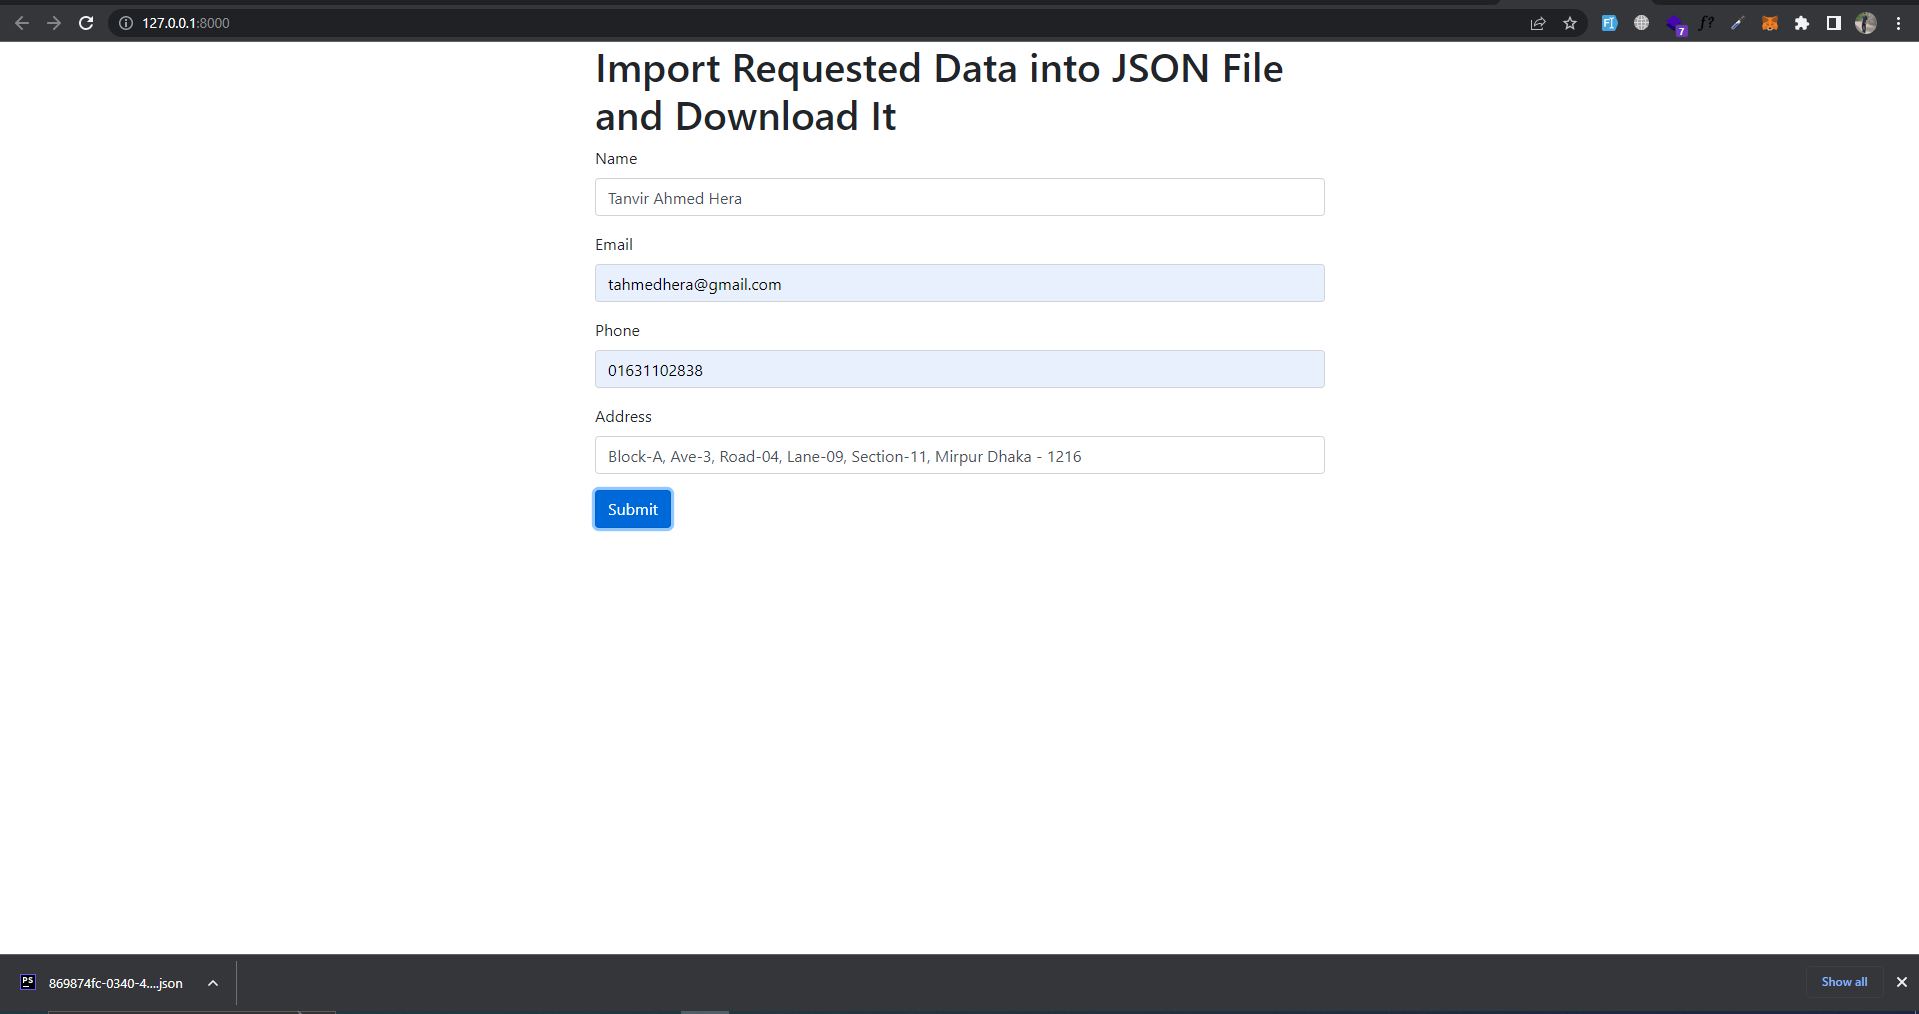This screenshot has height=1014, width=1919.
Task: Focus the Address input field
Action: pyautogui.click(x=959, y=455)
